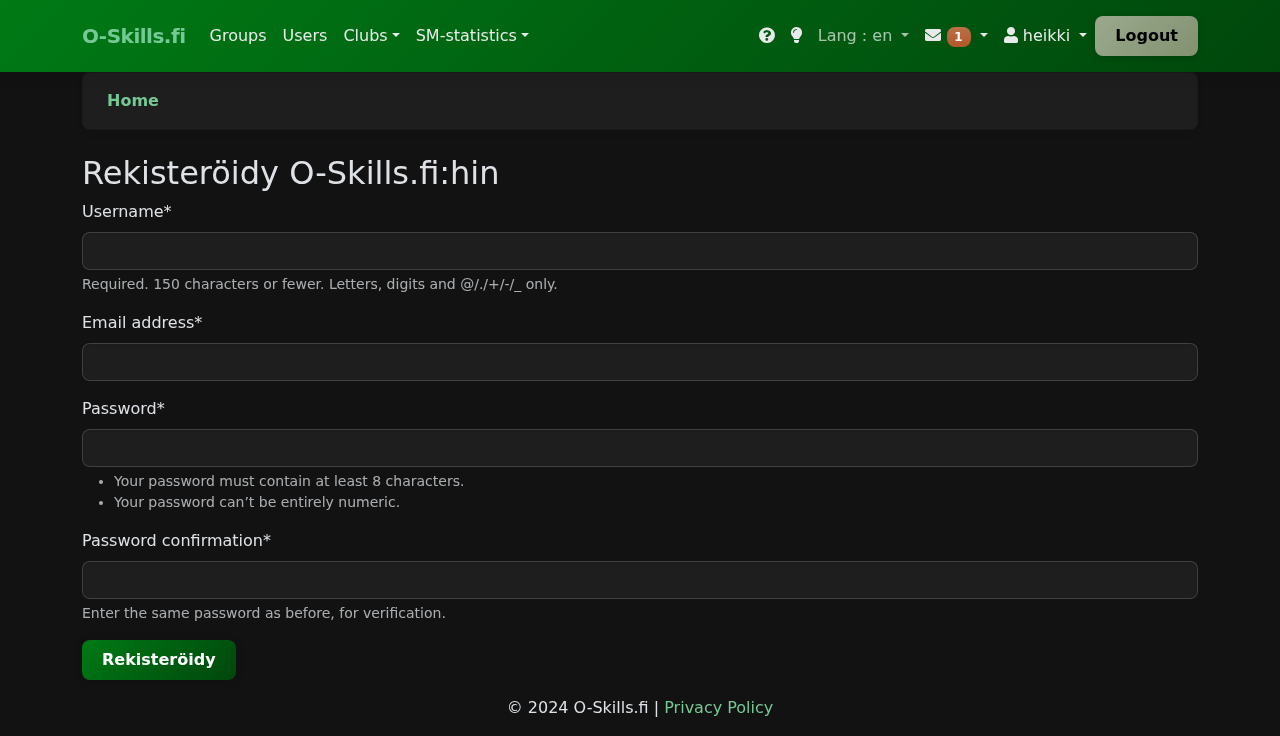Open messages via the envelope icon
The image size is (1280, 736).
[933, 36]
